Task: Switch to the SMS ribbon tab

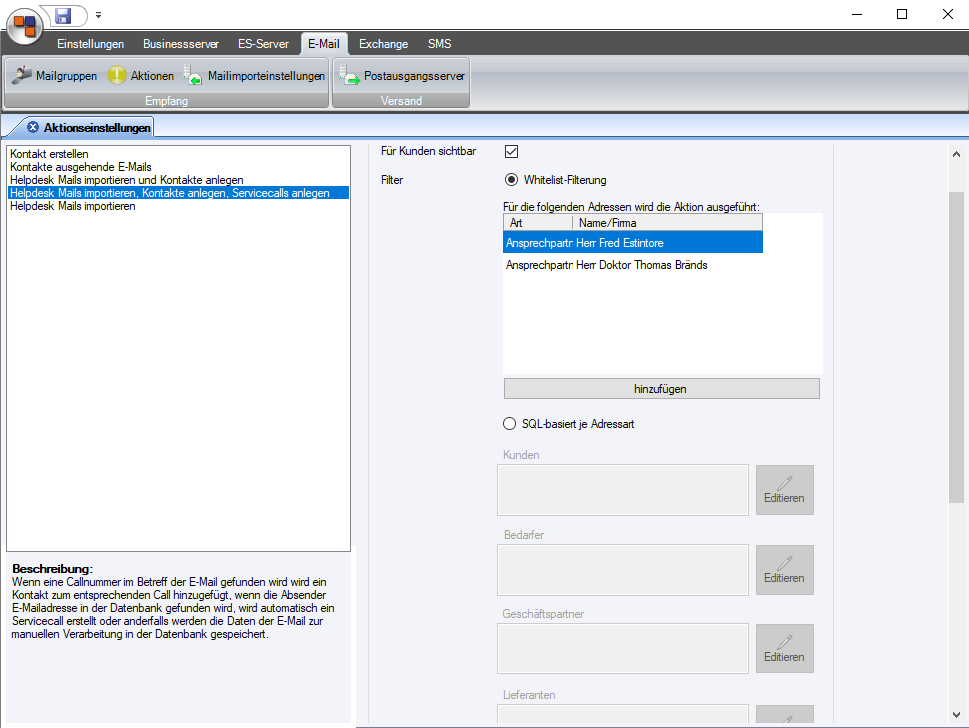Action: click(439, 44)
